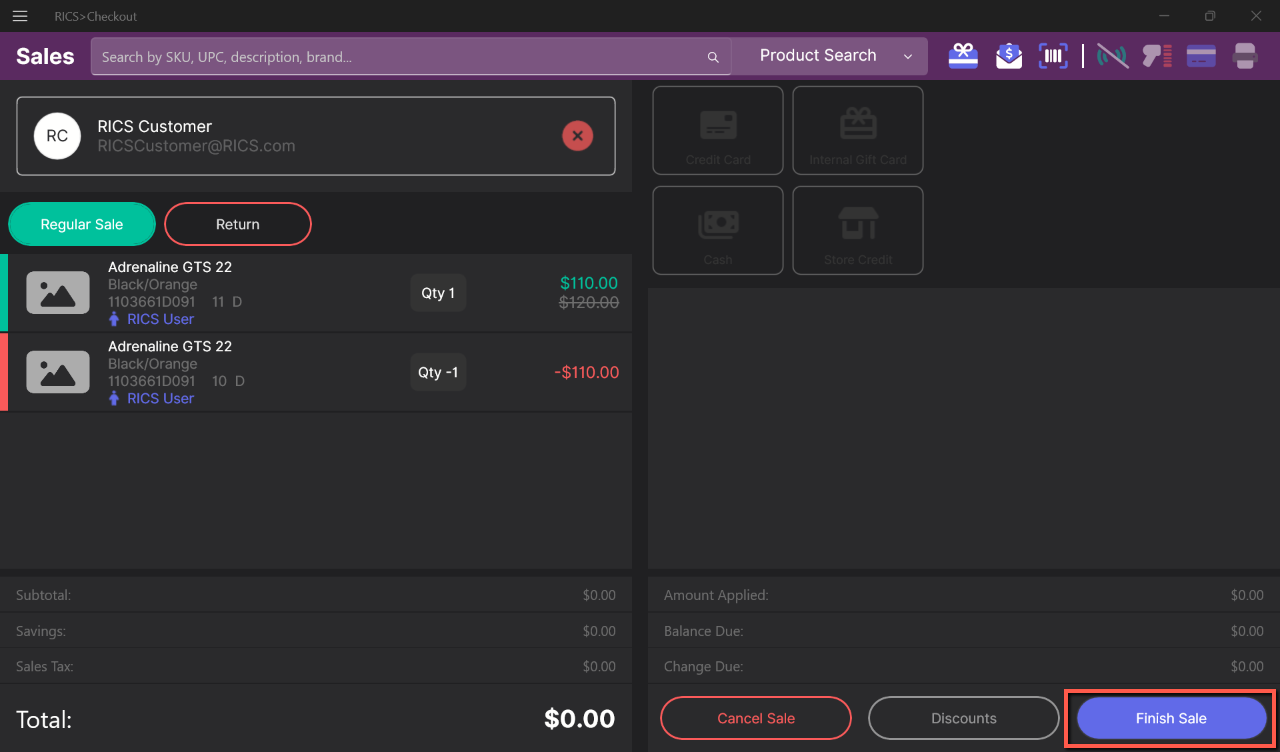The width and height of the screenshot is (1280, 752).
Task: Remove RICS Customer with red X
Action: pos(577,136)
